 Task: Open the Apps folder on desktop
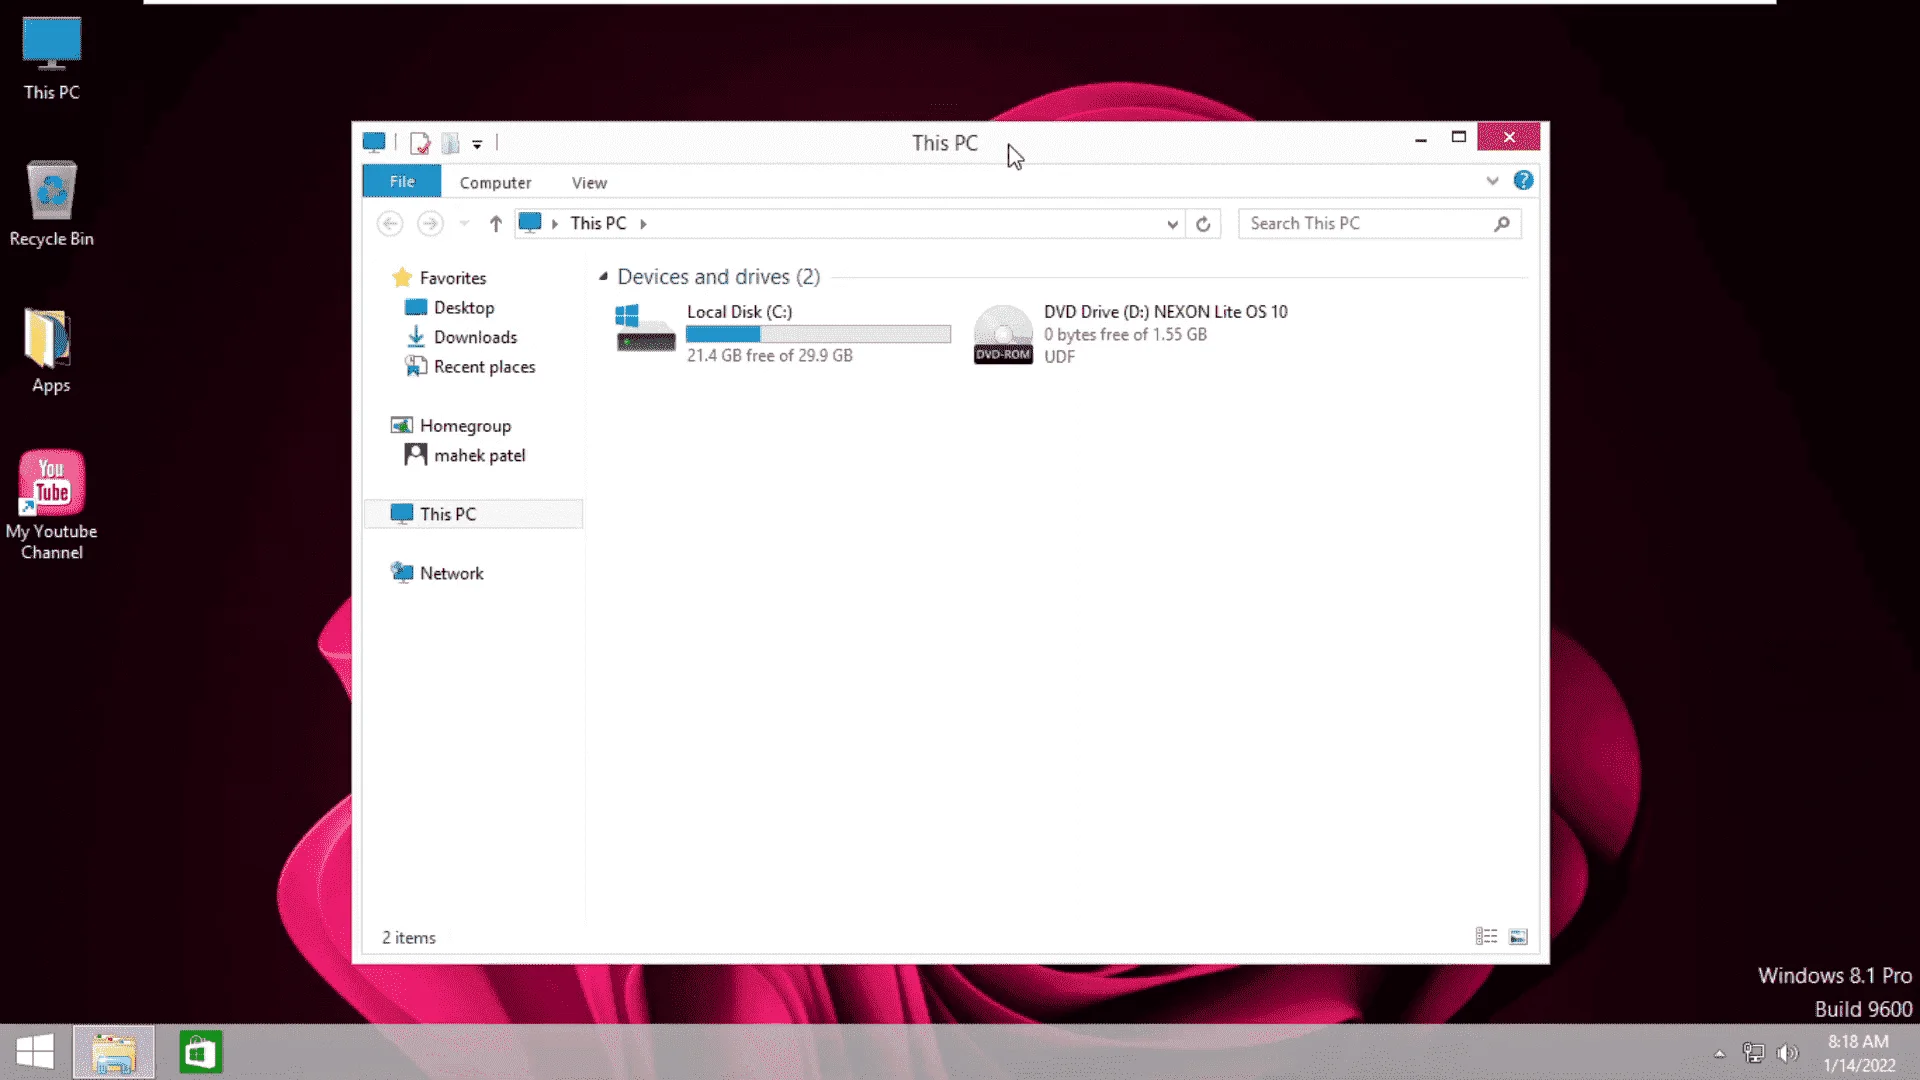[50, 350]
